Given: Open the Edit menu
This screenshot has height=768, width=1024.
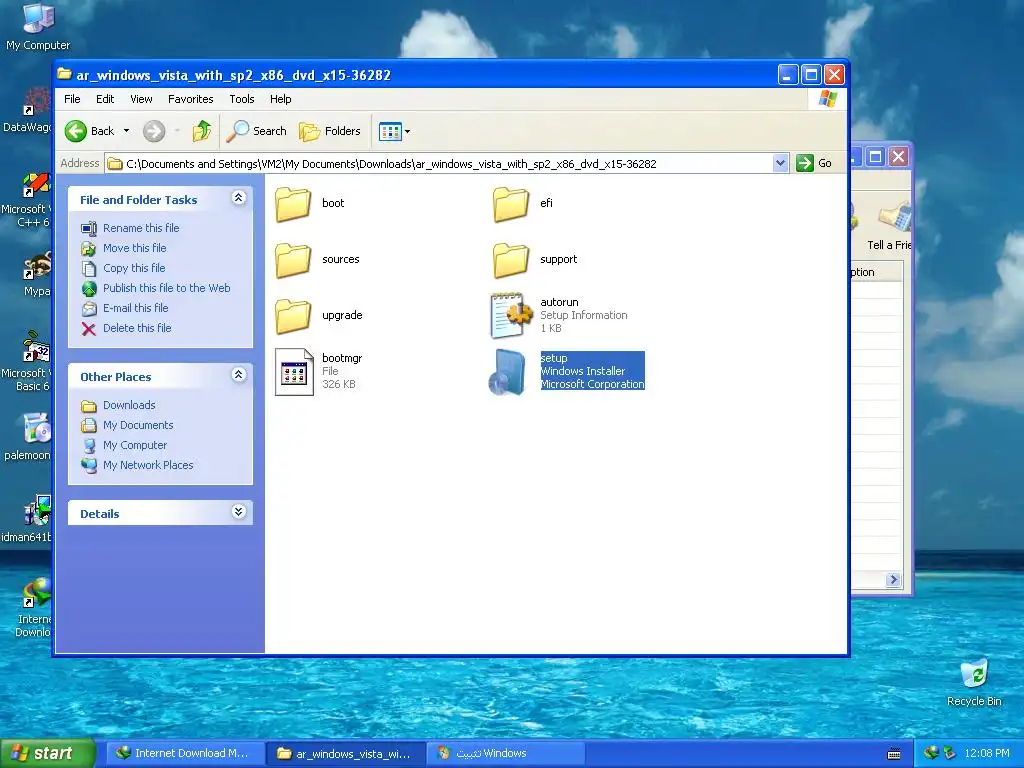Looking at the screenshot, I should click(105, 99).
